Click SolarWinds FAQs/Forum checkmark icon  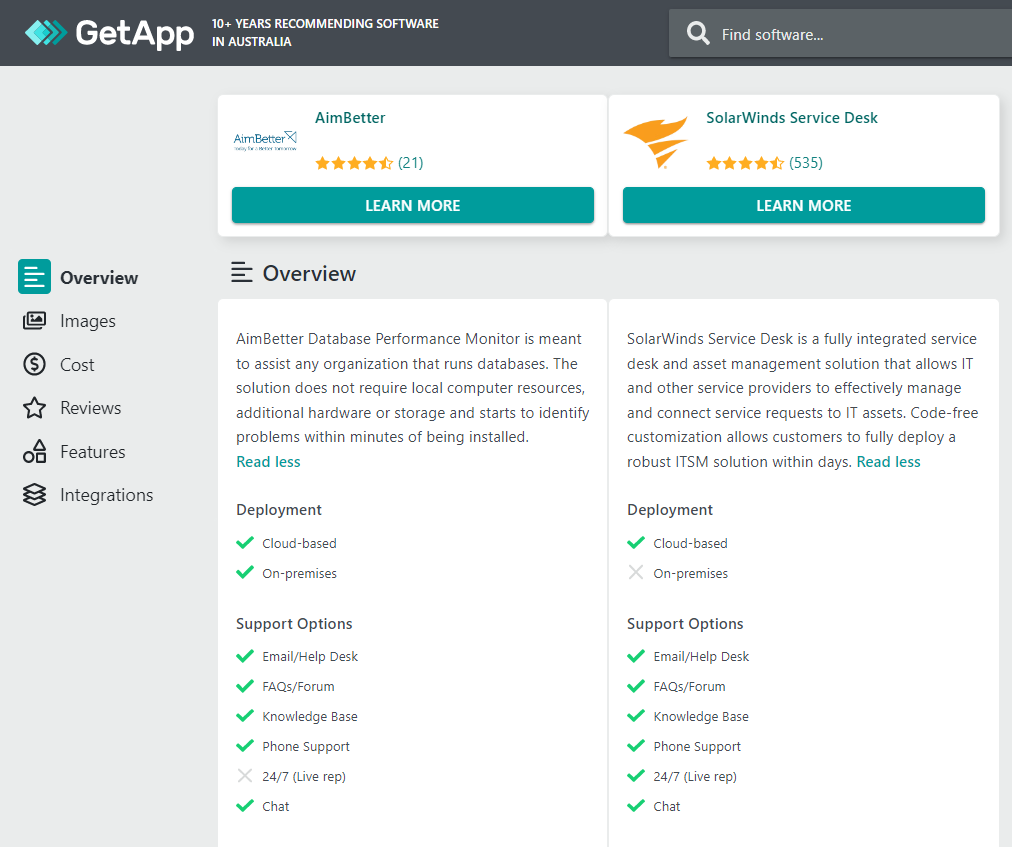[x=636, y=686]
